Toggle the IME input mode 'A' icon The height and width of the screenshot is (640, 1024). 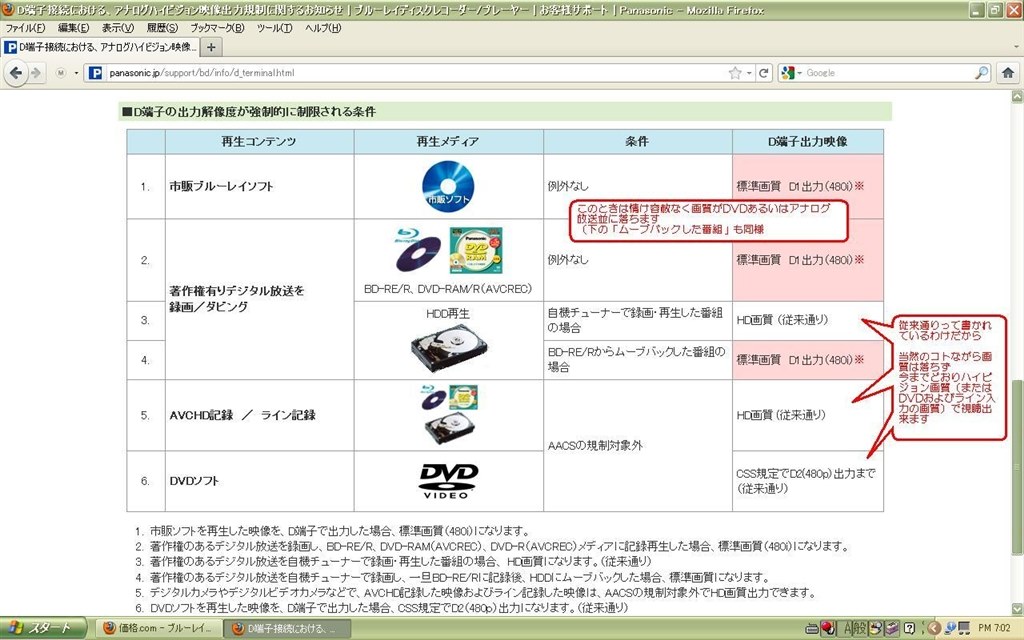pyautogui.click(x=847, y=628)
